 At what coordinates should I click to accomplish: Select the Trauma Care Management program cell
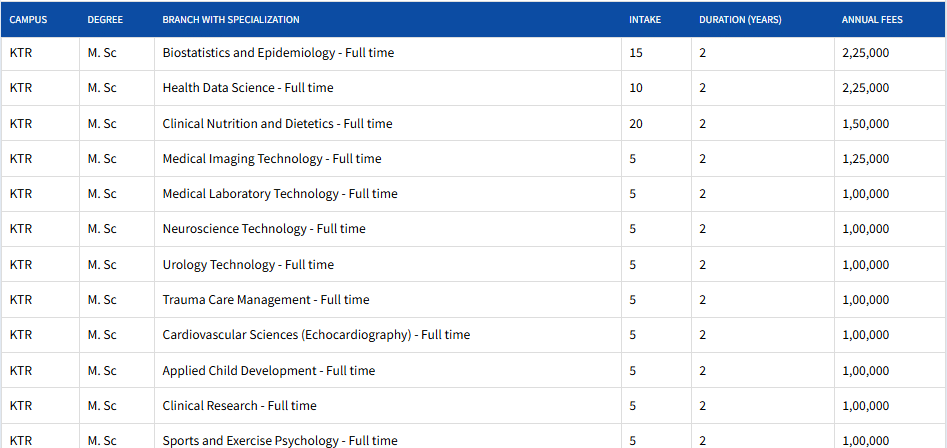266,300
